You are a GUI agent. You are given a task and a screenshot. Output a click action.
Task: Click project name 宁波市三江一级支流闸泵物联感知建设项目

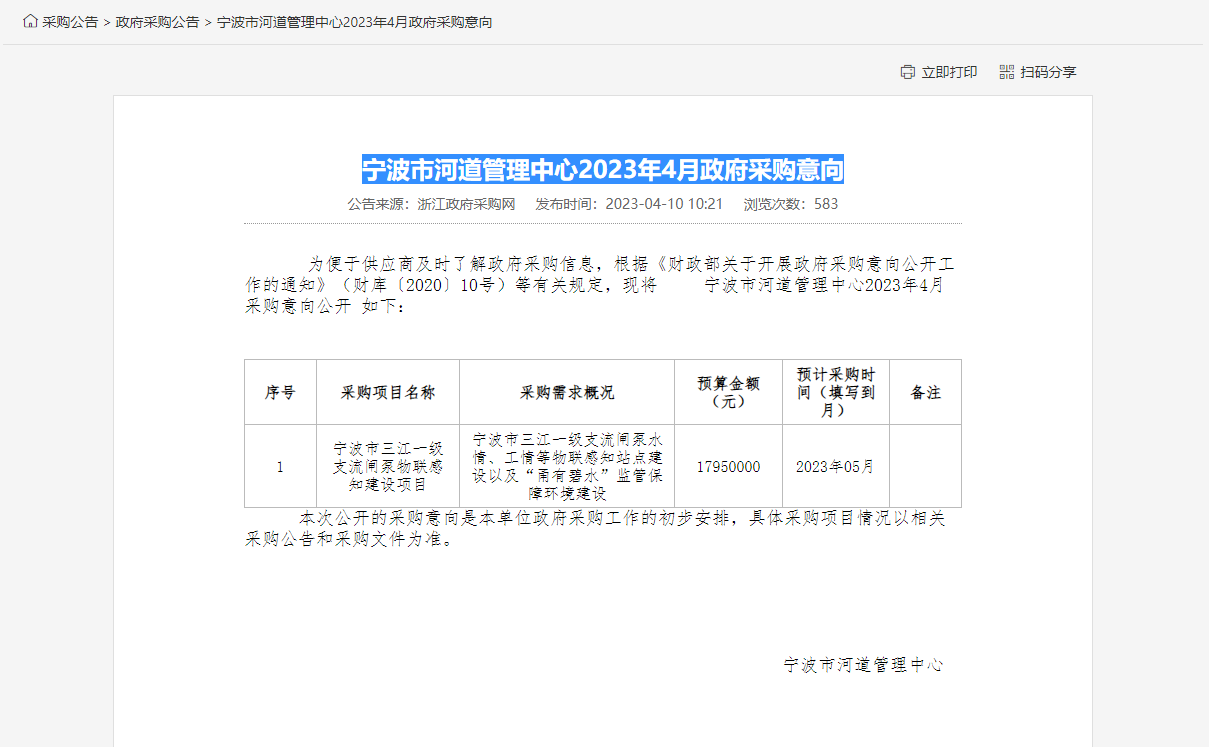tap(388, 466)
